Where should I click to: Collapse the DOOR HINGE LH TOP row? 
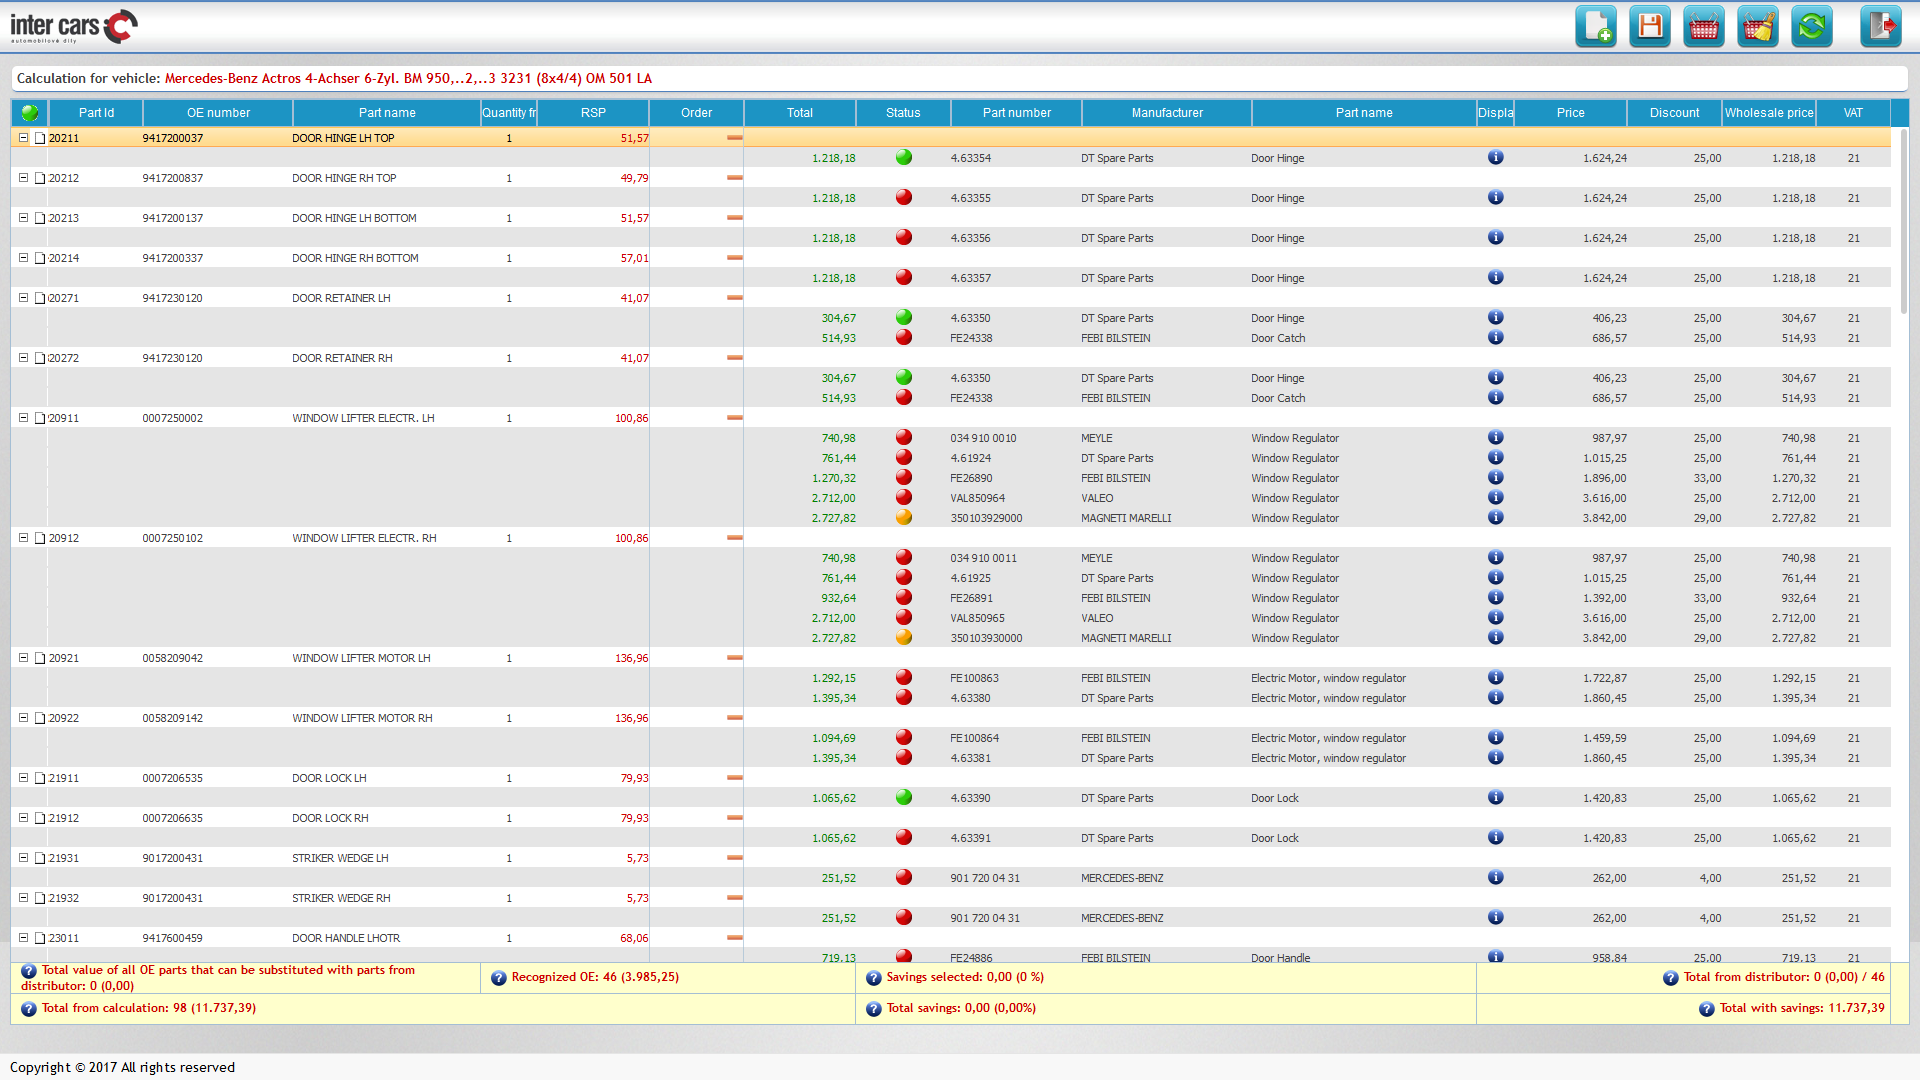23,137
